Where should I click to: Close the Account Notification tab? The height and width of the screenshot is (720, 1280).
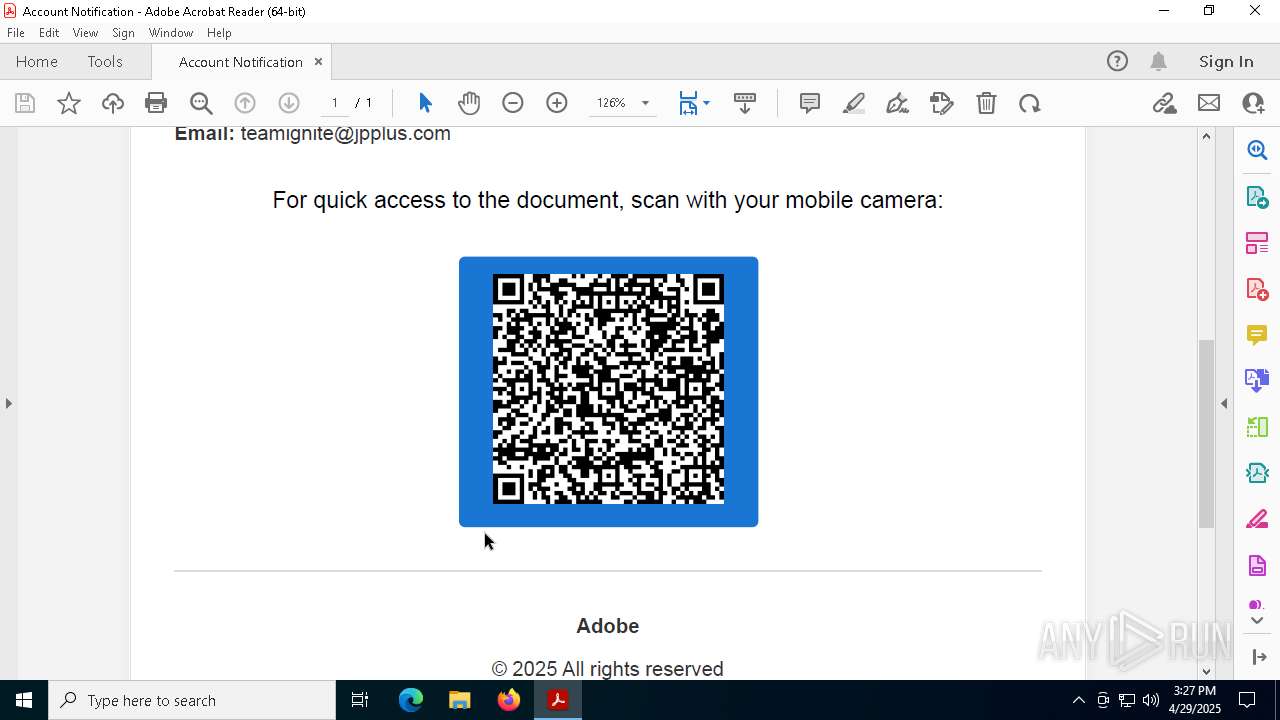[318, 62]
